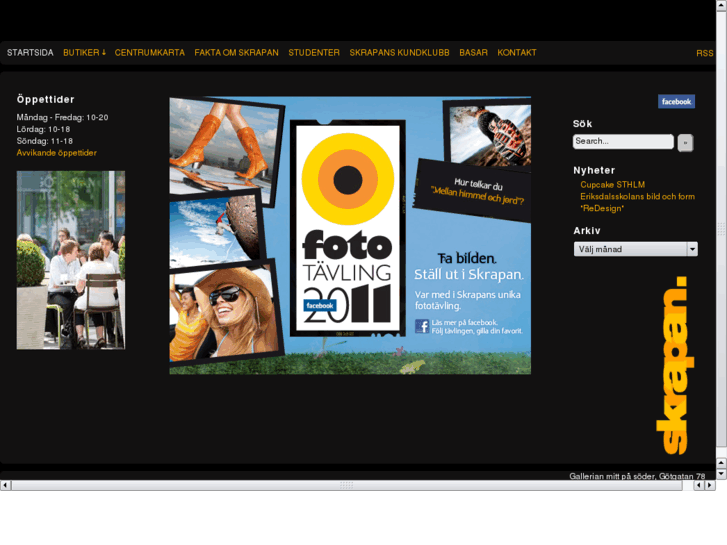Click the vertical scrollbar track
Screen dimensions: 727x545
pyautogui.click(x=721, y=229)
